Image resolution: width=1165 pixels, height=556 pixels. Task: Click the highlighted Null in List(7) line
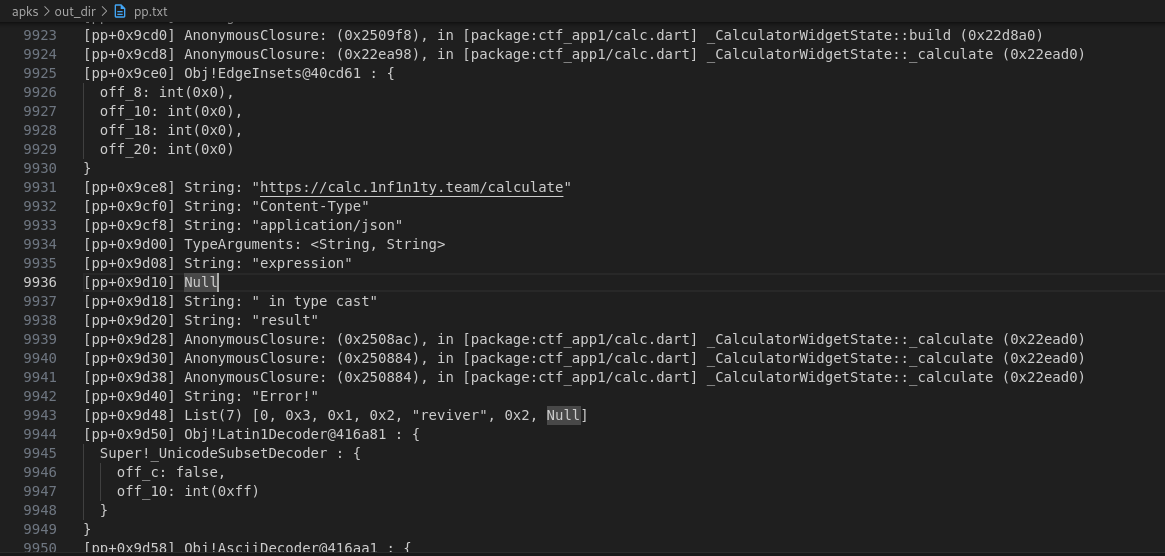563,415
